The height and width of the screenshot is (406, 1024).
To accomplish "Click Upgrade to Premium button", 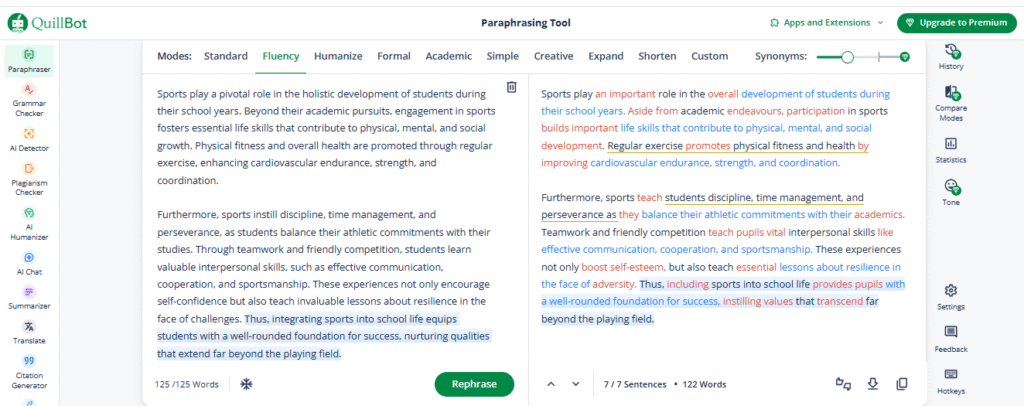I will pyautogui.click(x=956, y=23).
